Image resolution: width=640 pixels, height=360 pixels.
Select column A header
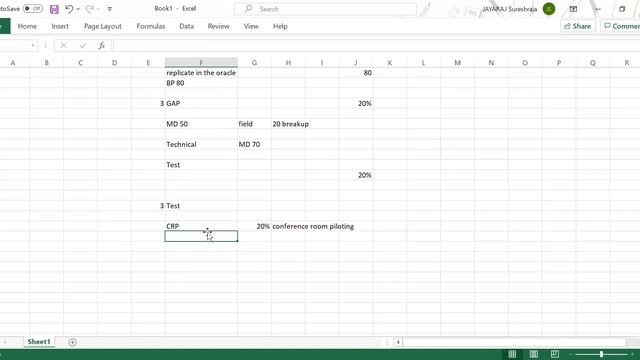tap(13, 62)
